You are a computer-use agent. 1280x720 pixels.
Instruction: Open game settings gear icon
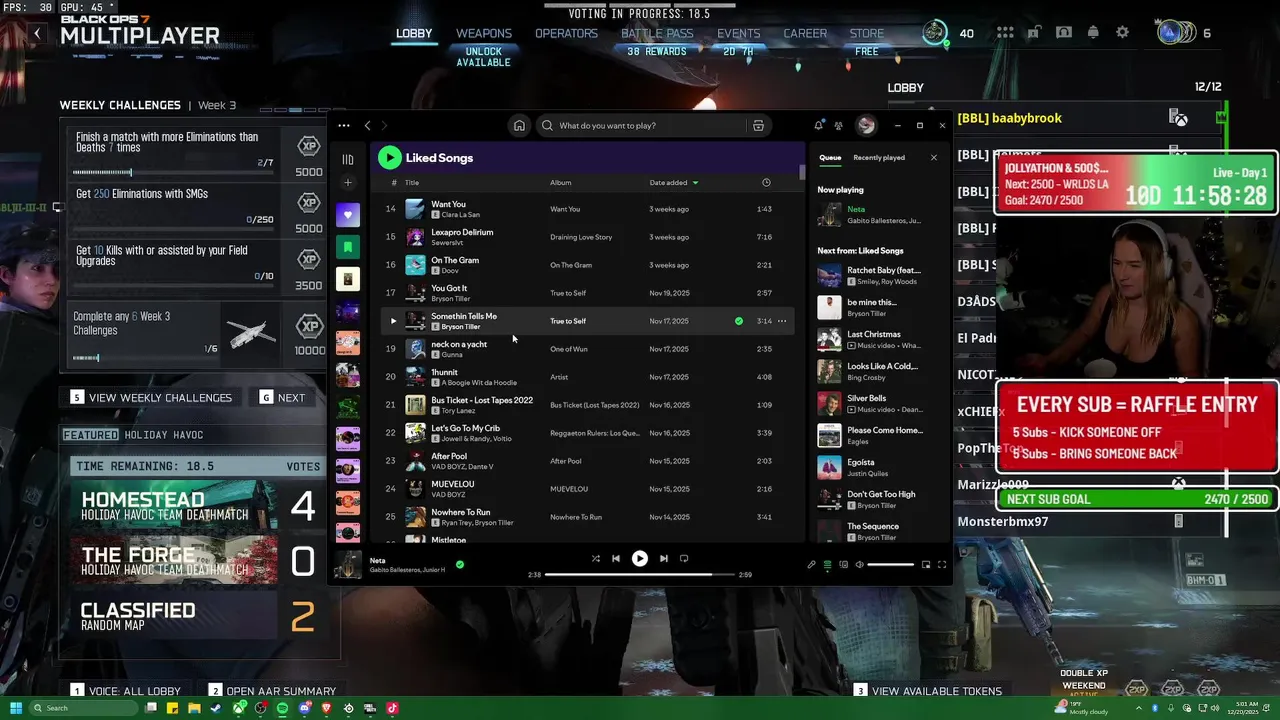pyautogui.click(x=1122, y=33)
